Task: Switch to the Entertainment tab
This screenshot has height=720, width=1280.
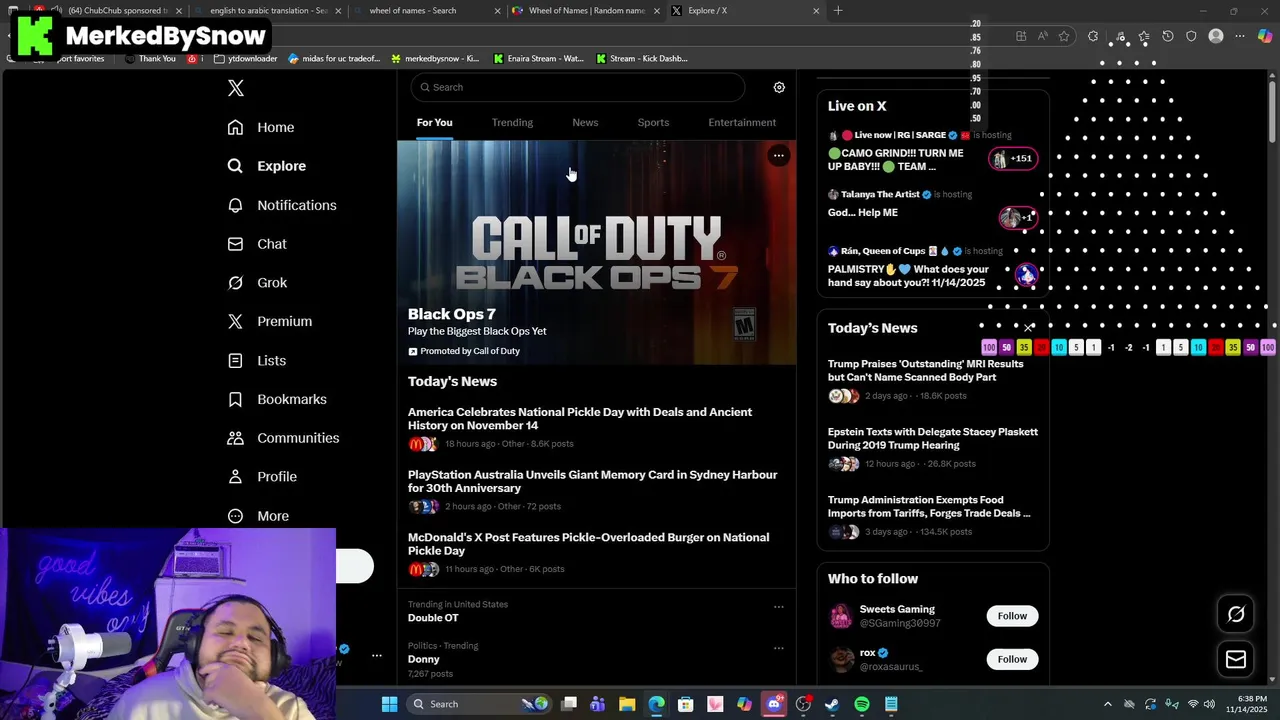Action: point(742,122)
